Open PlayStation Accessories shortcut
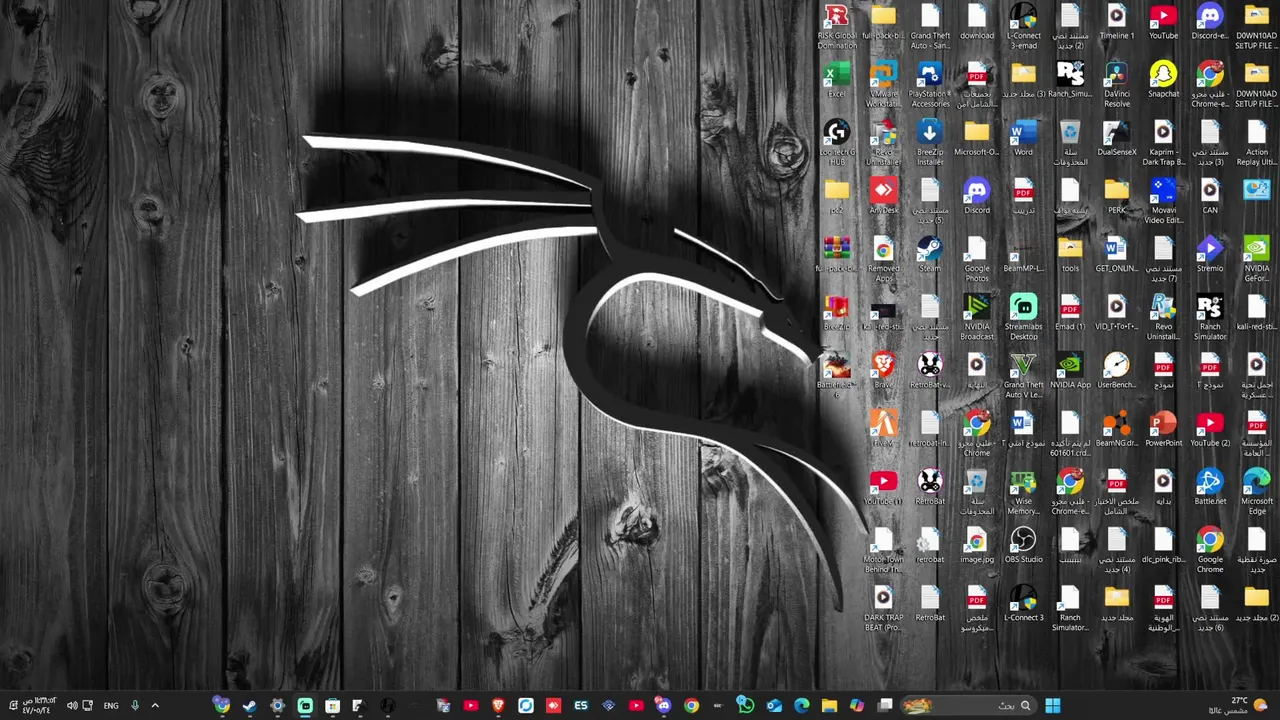This screenshot has height=720, width=1280. [930, 85]
